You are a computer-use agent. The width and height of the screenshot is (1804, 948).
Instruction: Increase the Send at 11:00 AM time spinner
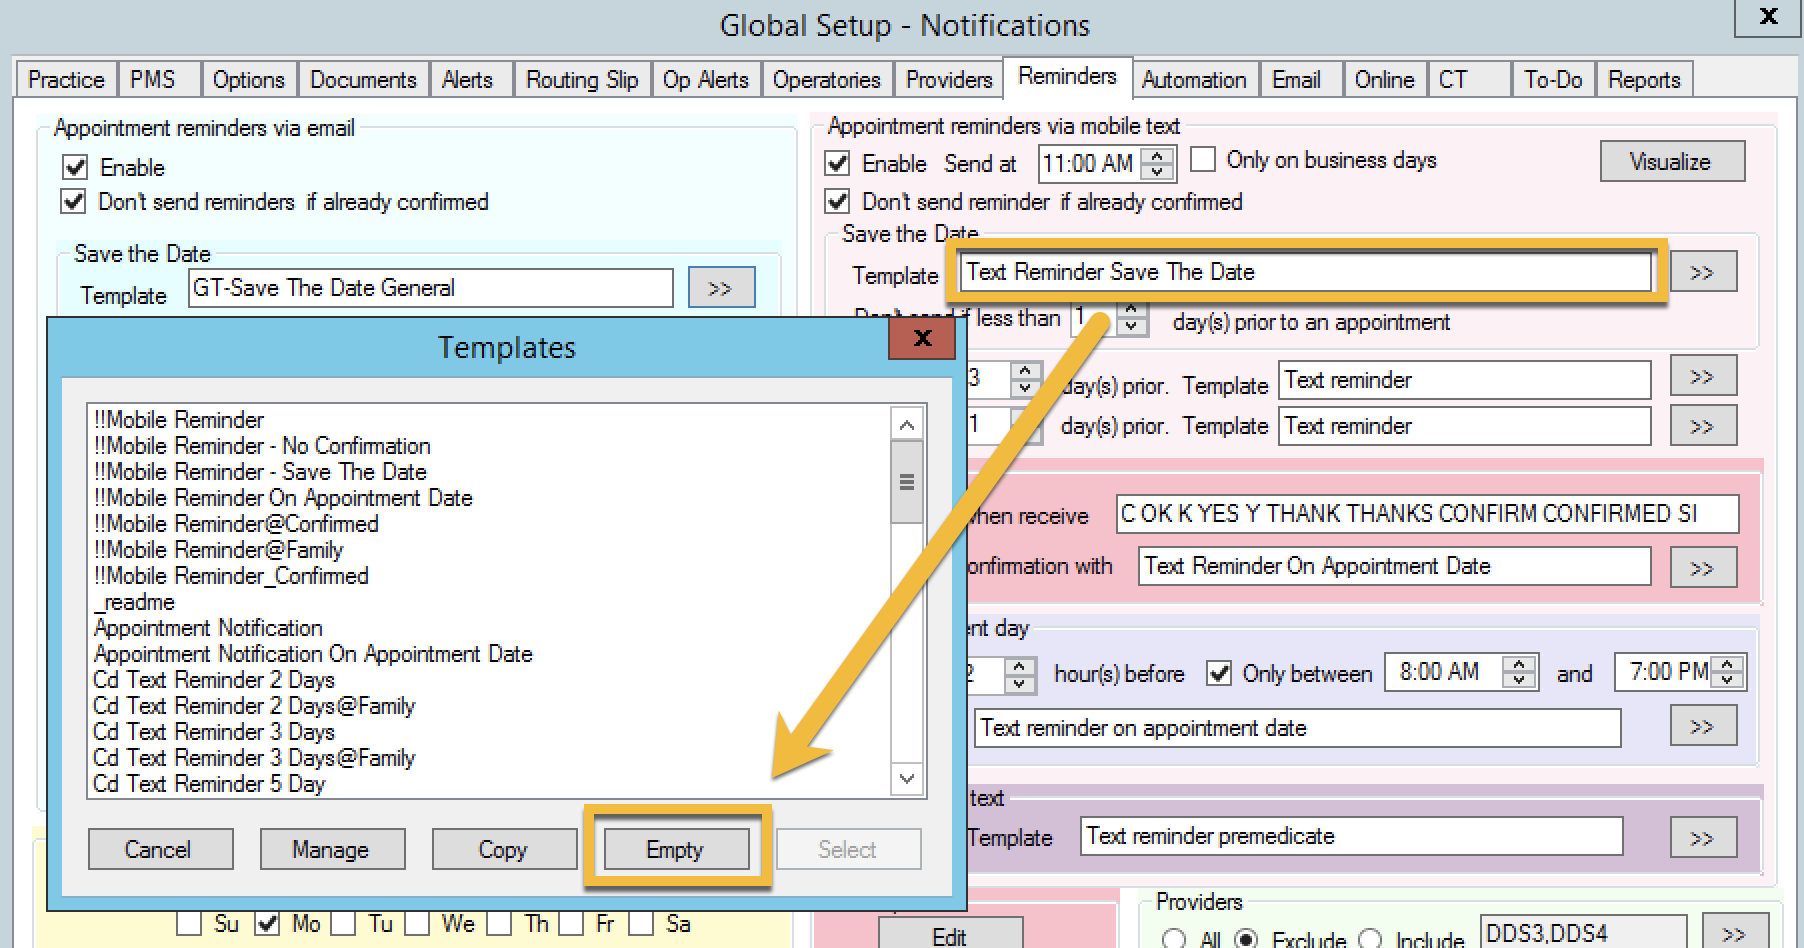[x=1158, y=155]
